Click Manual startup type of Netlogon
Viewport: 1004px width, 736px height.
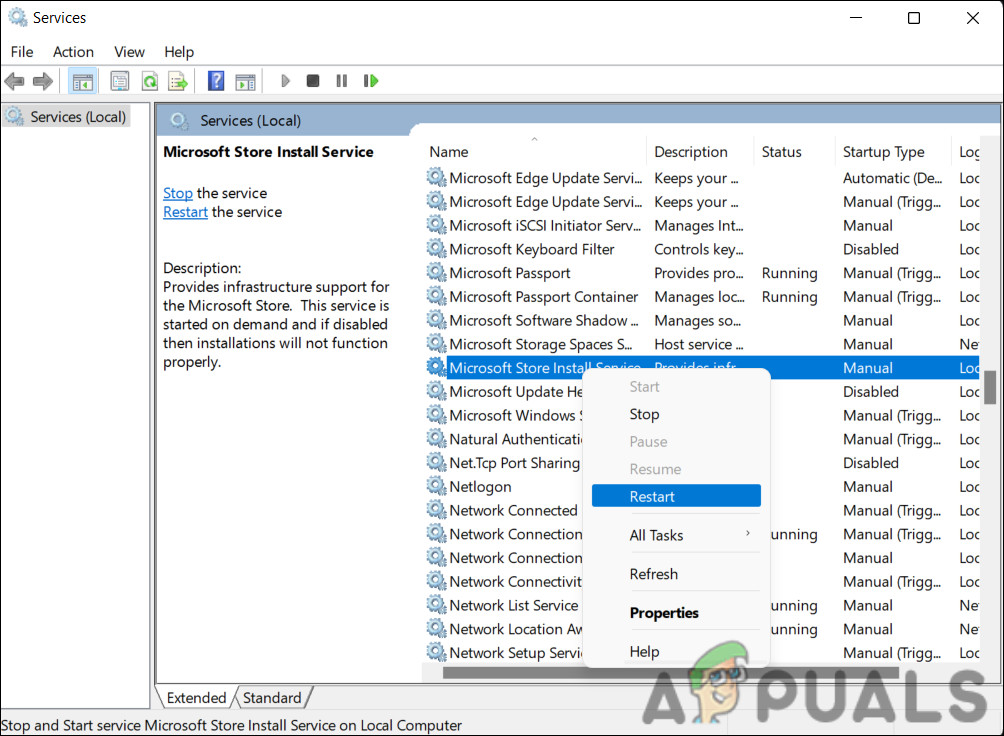[868, 487]
